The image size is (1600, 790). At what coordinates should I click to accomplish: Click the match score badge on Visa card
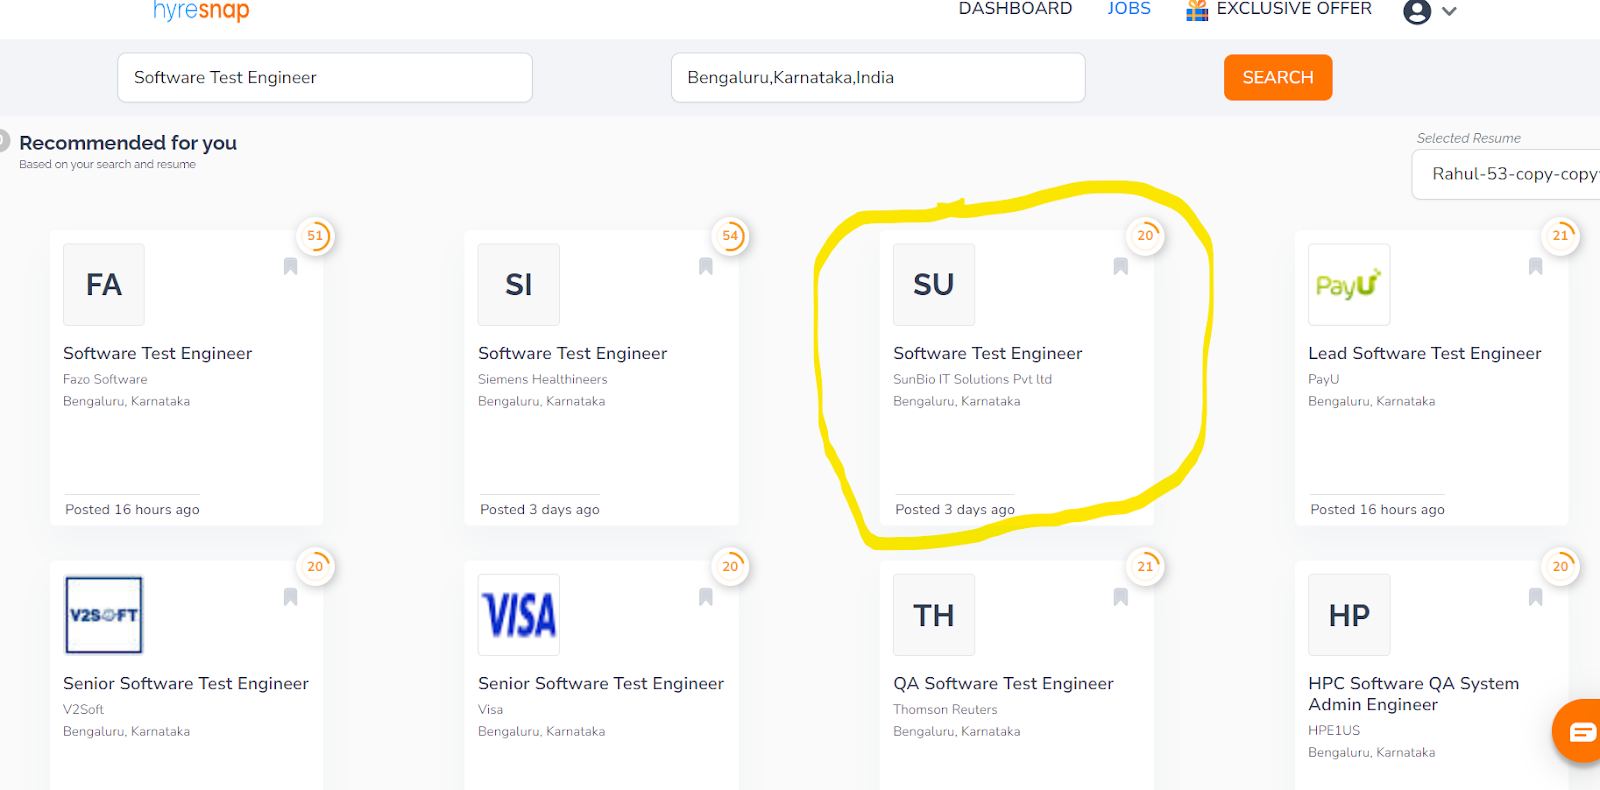[x=730, y=566]
